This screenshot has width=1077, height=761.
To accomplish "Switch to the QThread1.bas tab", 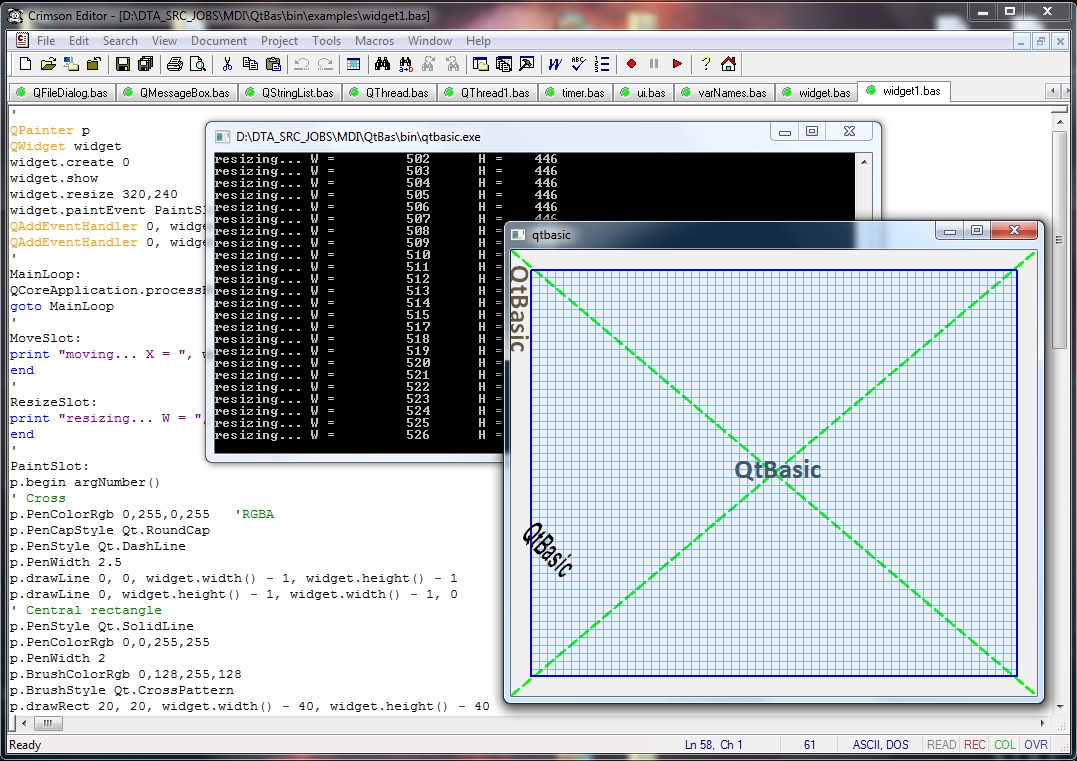I will (x=488, y=93).
